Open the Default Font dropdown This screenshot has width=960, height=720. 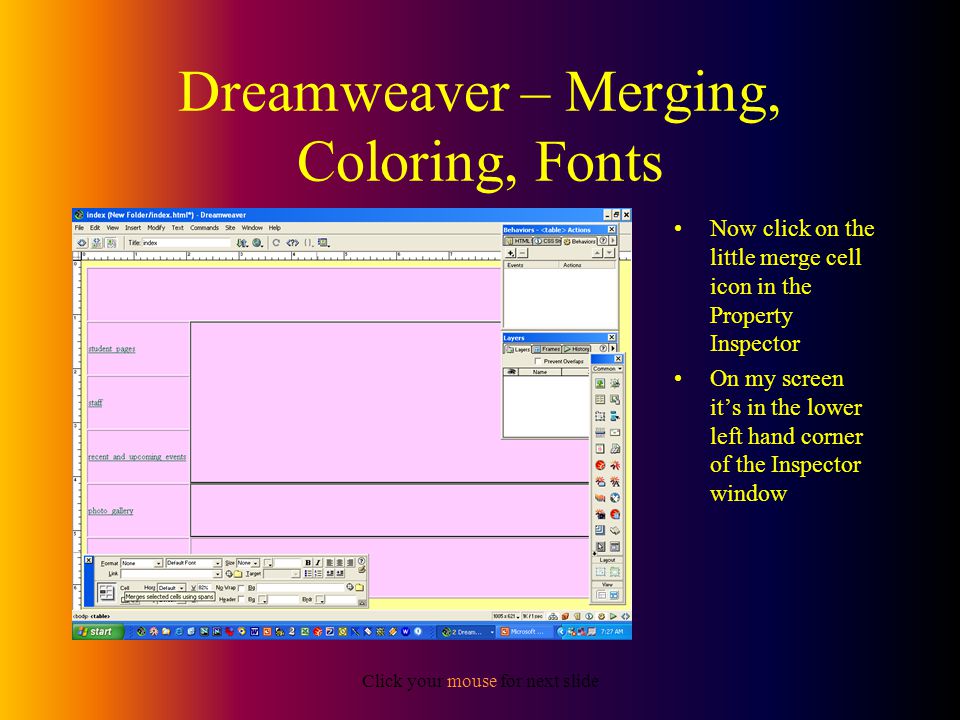[194, 563]
